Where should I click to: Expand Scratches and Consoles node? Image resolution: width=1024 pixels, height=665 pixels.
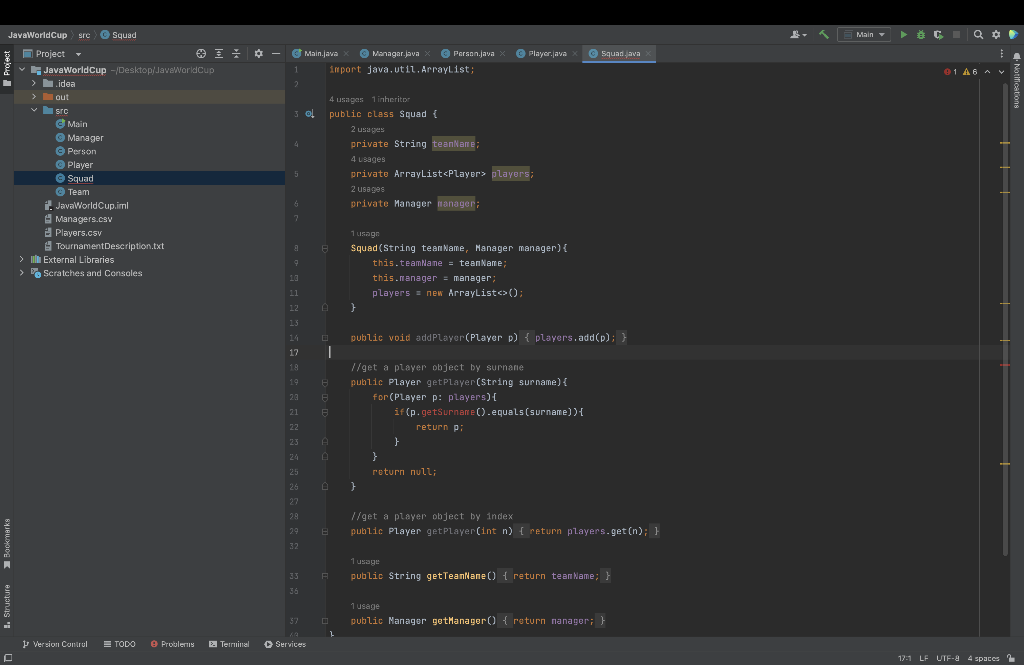pyautogui.click(x=21, y=272)
